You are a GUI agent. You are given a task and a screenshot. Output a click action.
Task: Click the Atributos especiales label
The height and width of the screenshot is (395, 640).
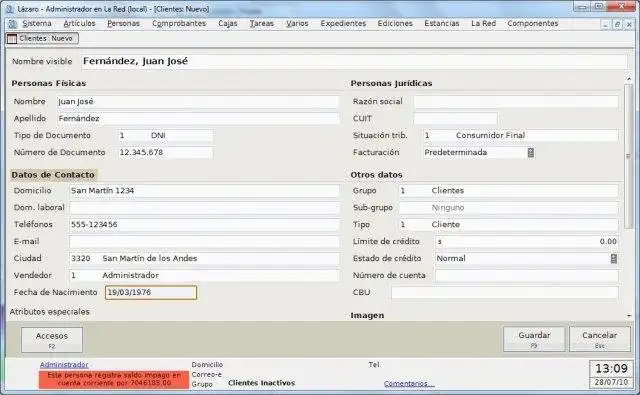pos(49,312)
